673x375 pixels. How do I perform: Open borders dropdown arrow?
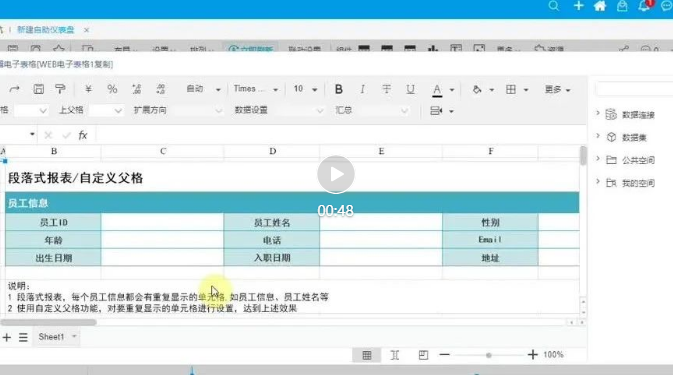coord(526,90)
